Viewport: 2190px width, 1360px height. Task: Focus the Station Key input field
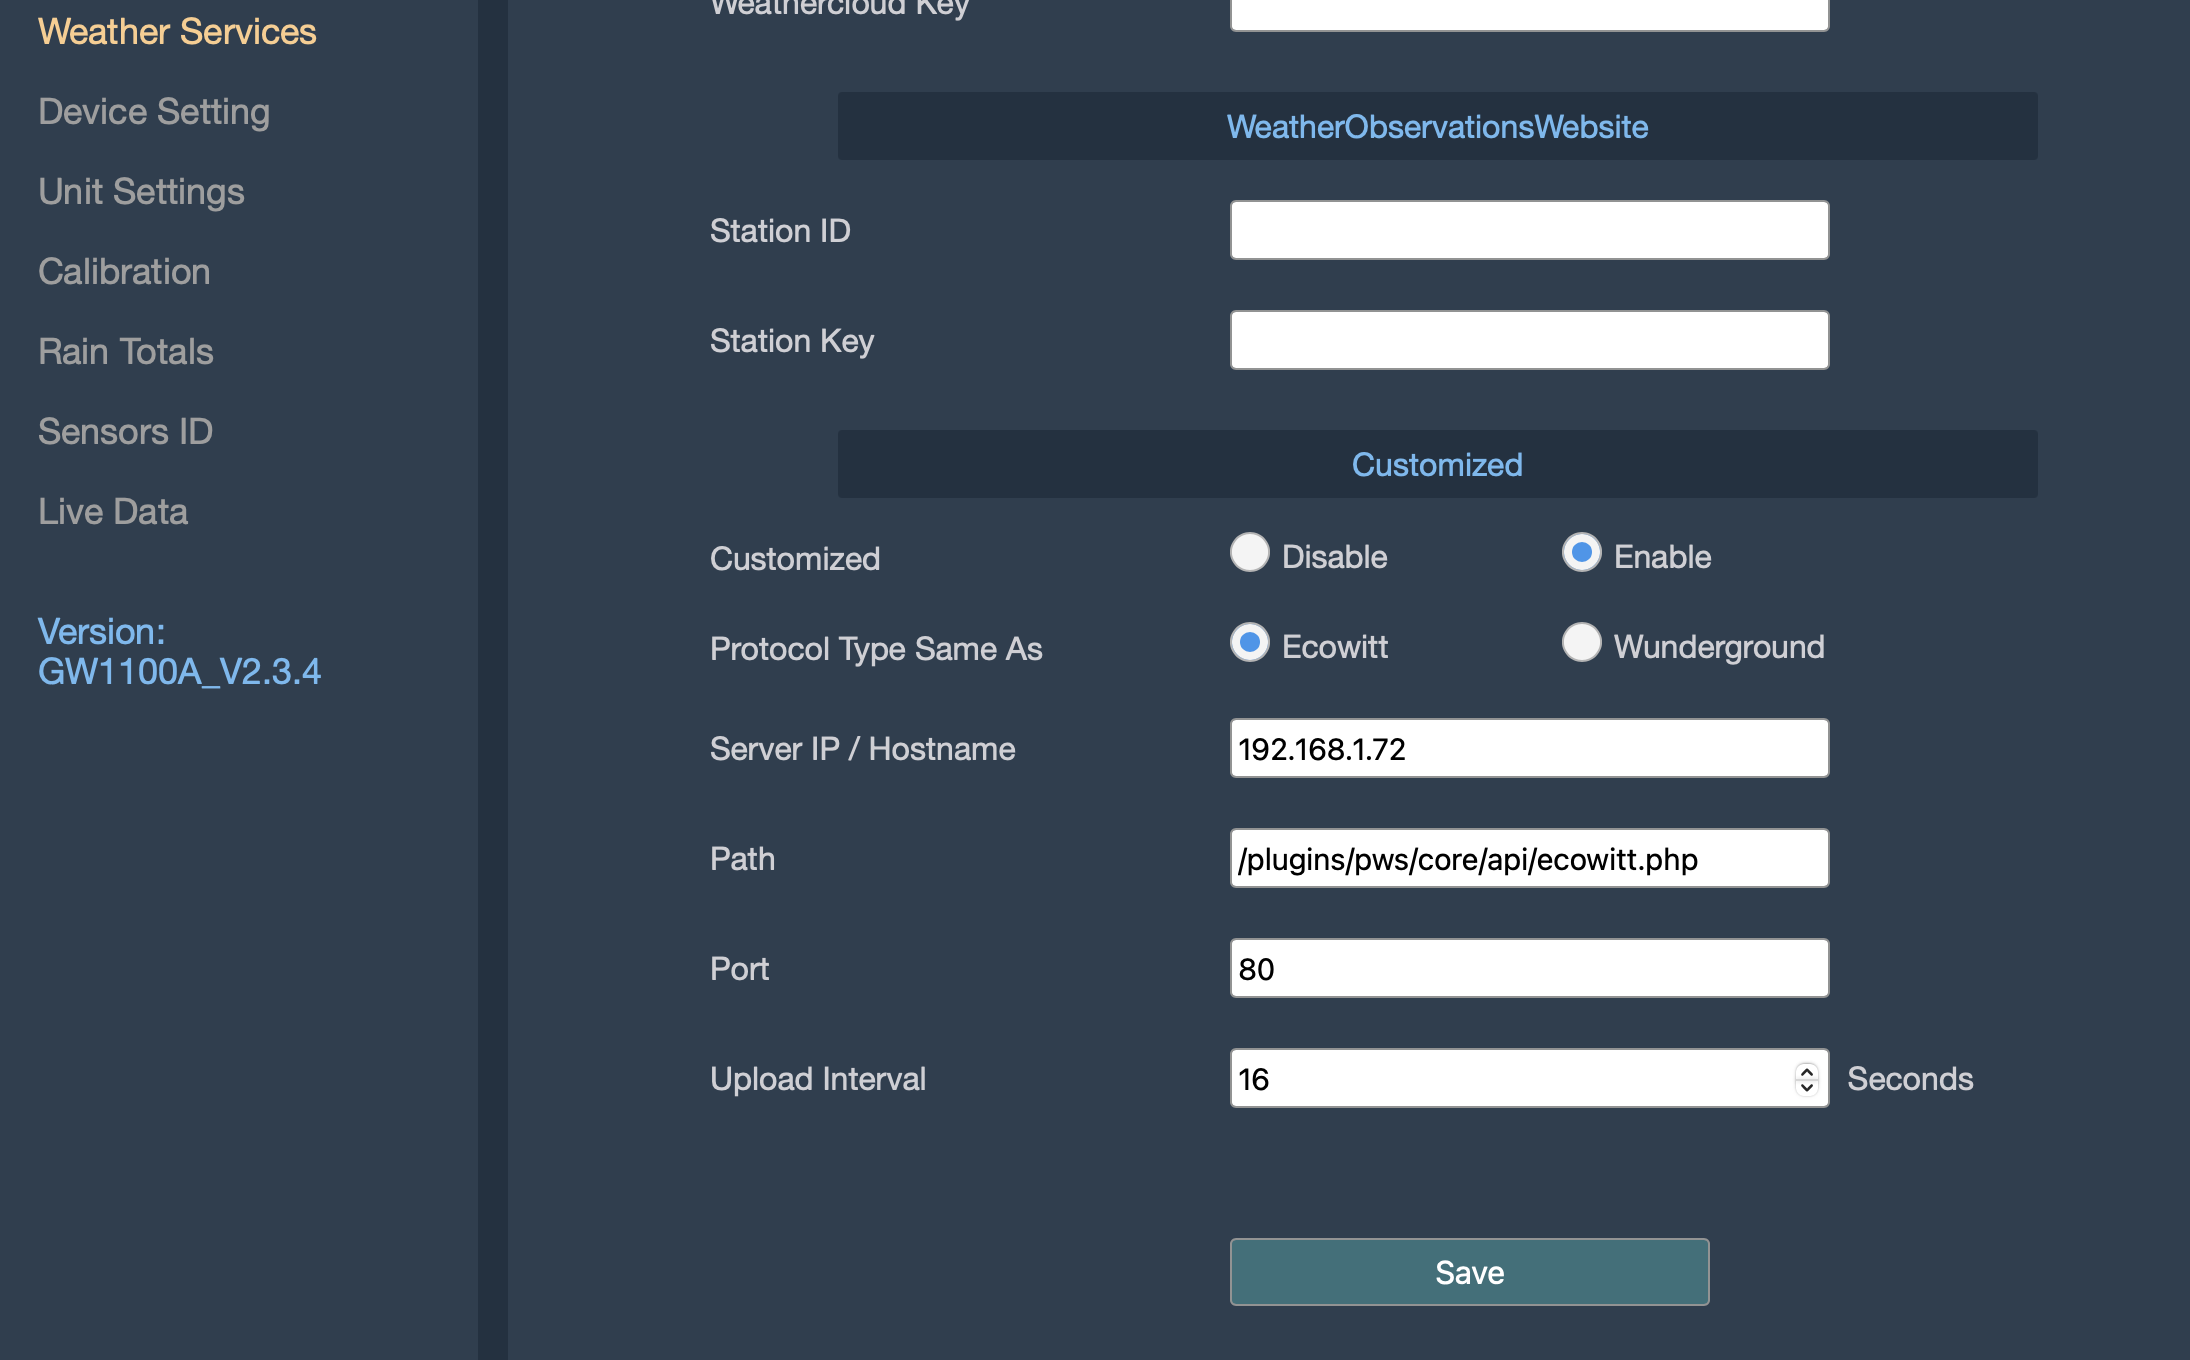click(1529, 340)
